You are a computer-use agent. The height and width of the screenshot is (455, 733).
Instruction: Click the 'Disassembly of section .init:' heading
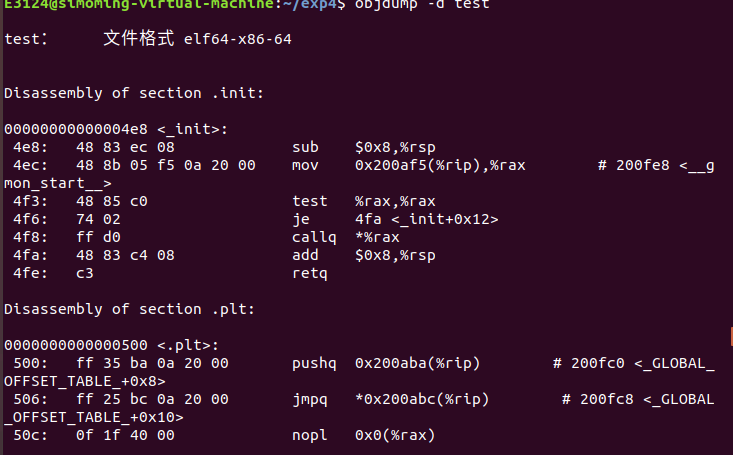click(x=134, y=93)
